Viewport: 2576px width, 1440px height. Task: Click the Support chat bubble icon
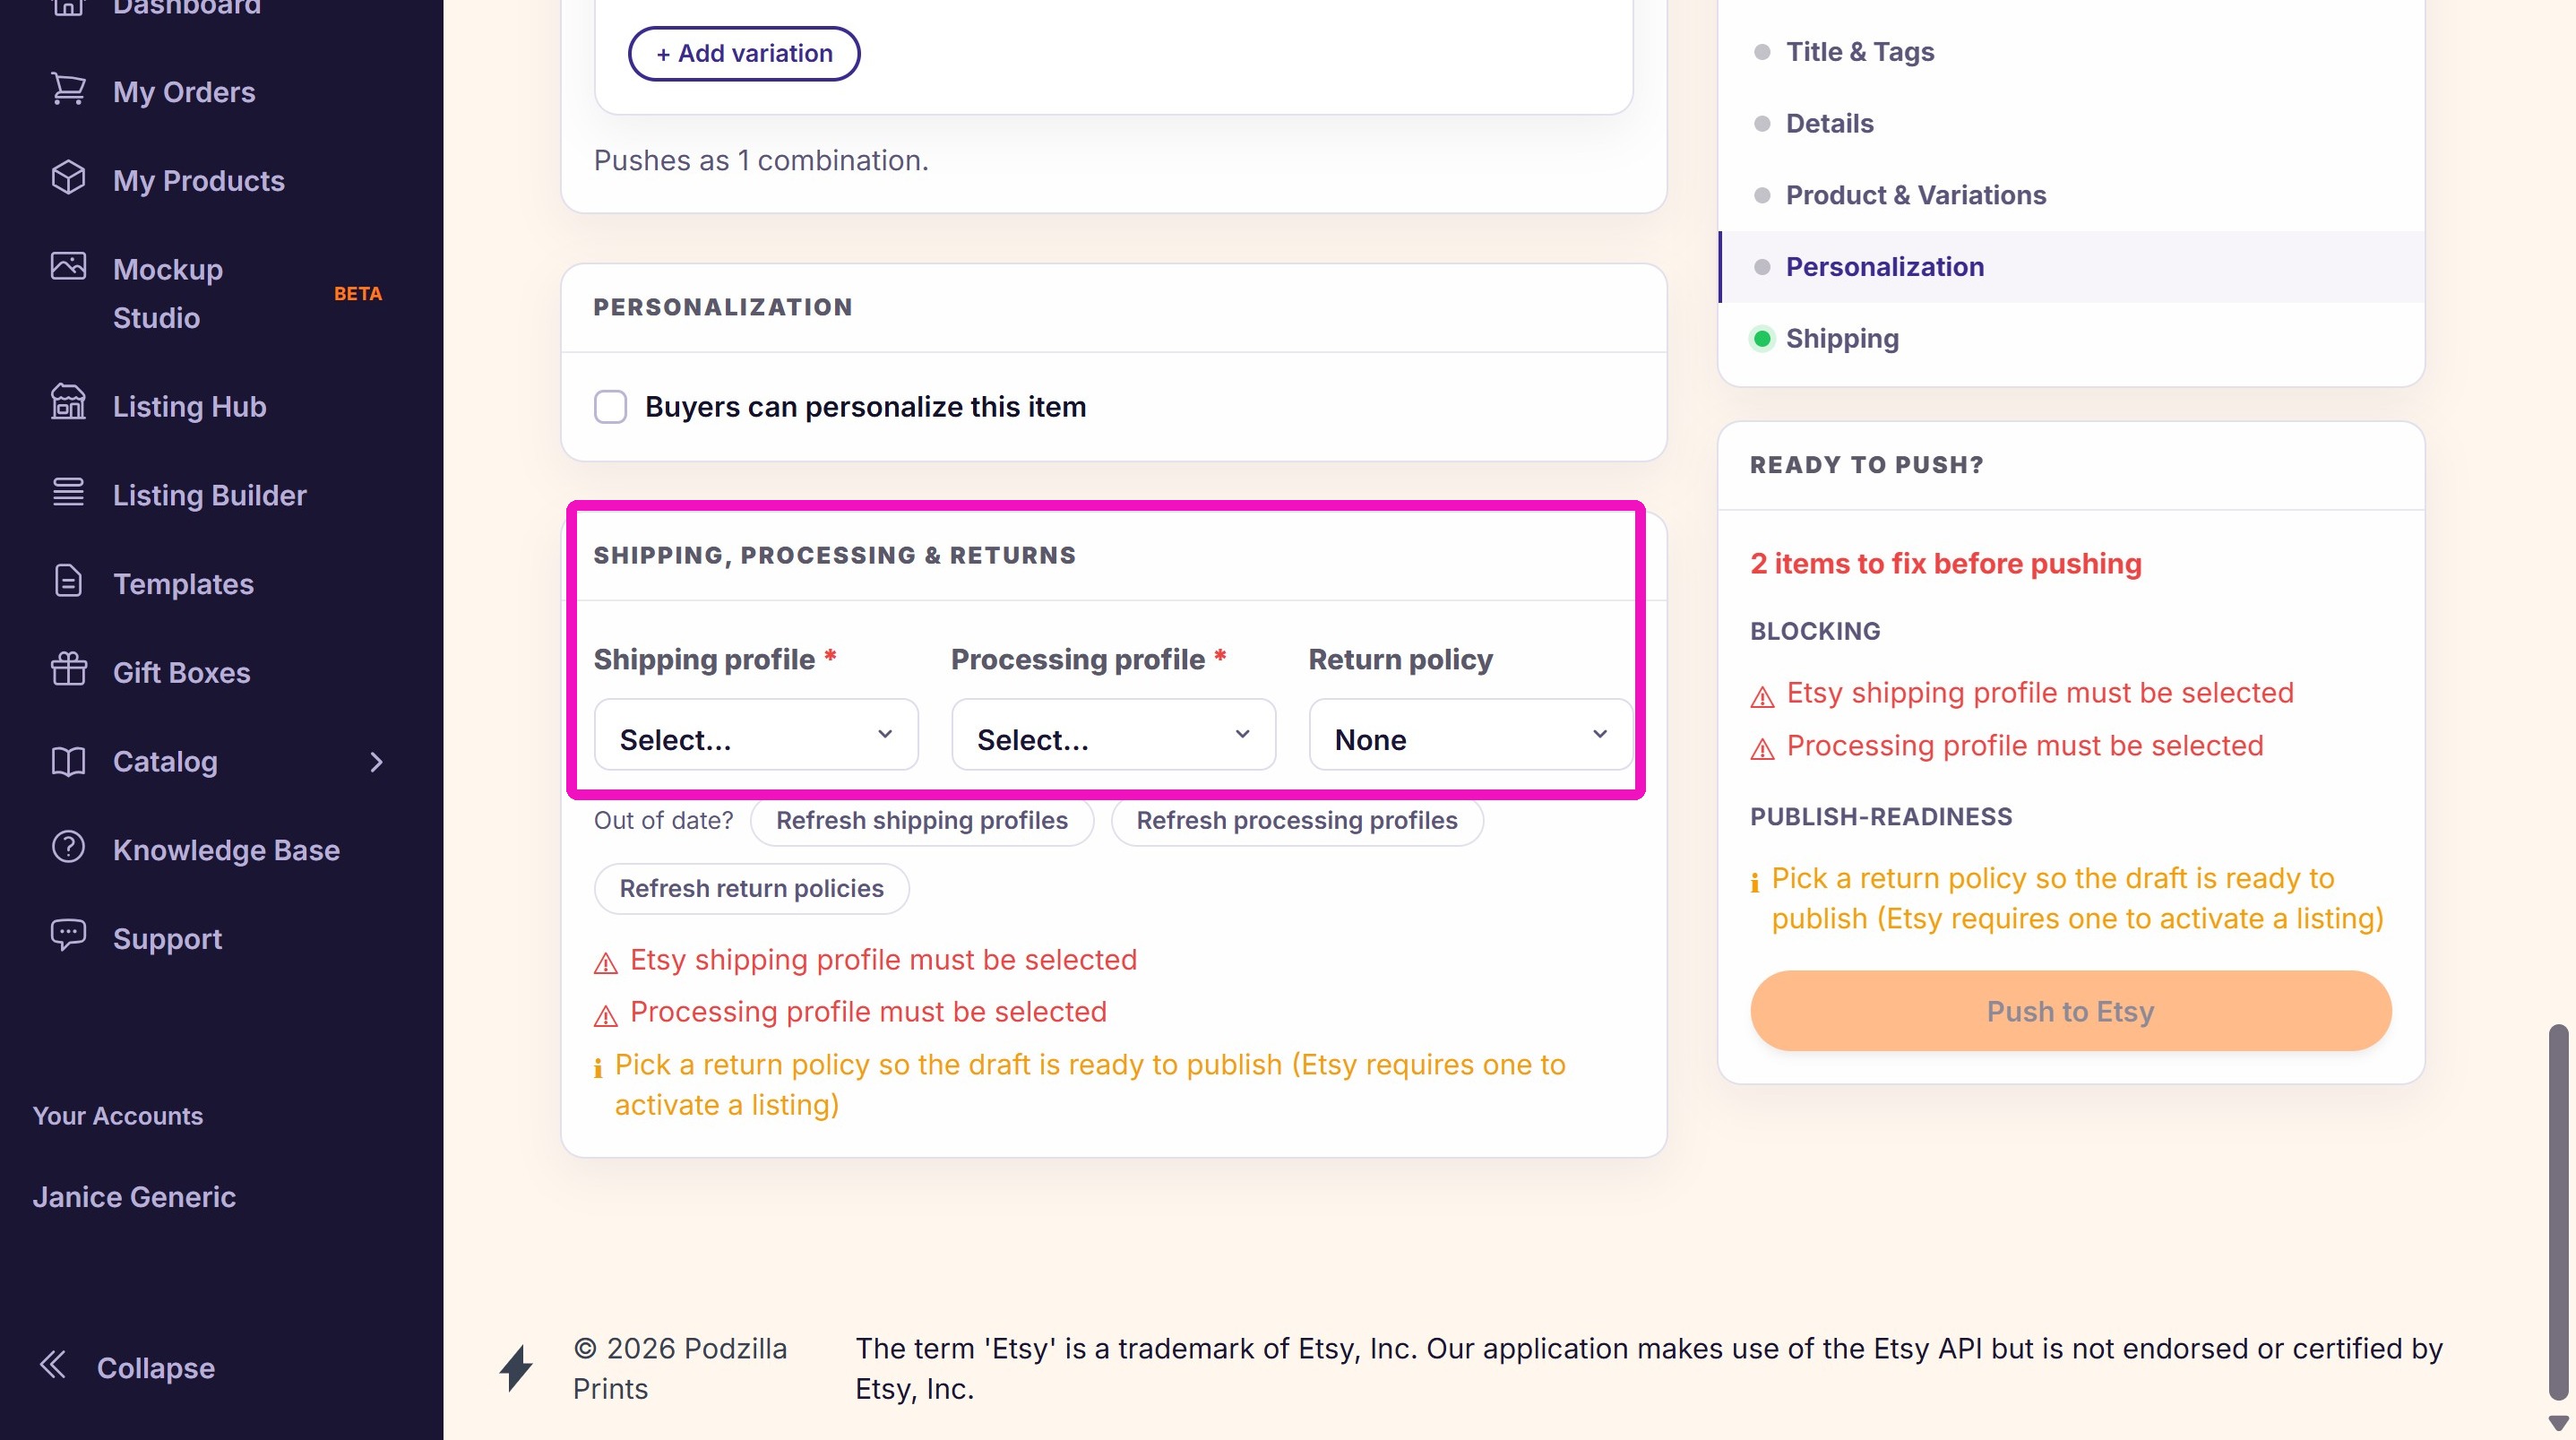68,936
